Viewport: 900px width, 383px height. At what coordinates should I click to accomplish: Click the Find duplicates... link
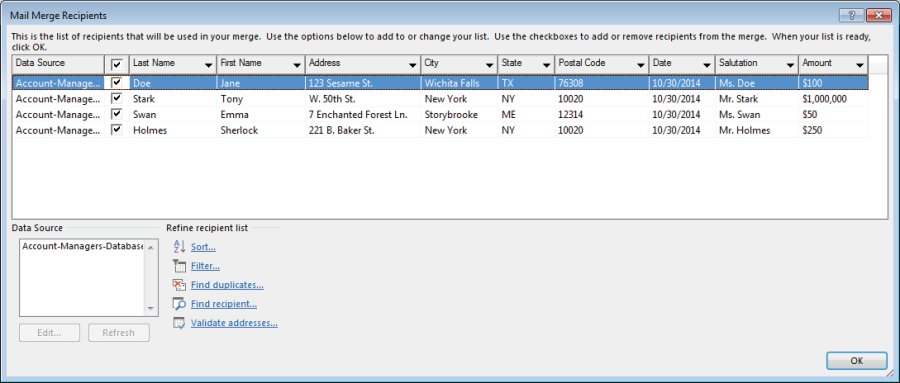[227, 285]
